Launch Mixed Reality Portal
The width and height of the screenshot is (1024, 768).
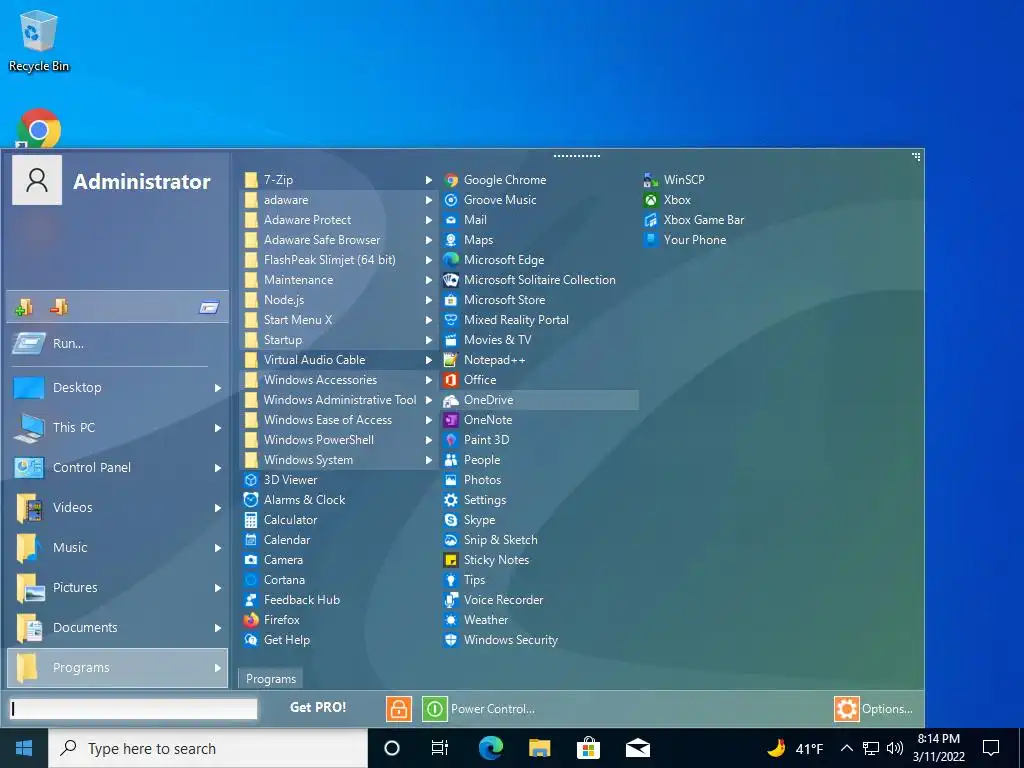506,320
